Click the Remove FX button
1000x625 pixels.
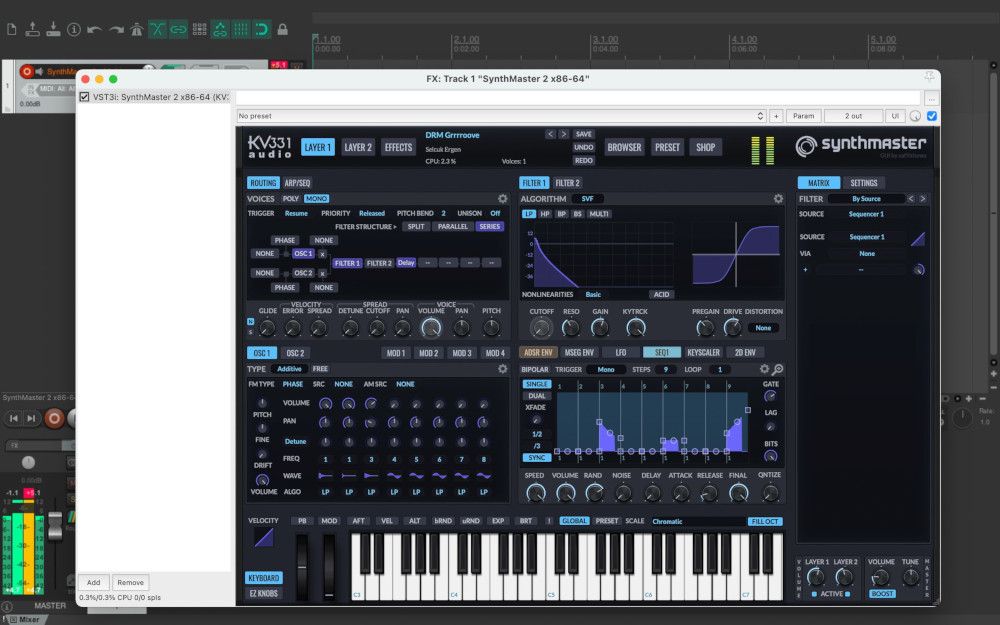(131, 582)
